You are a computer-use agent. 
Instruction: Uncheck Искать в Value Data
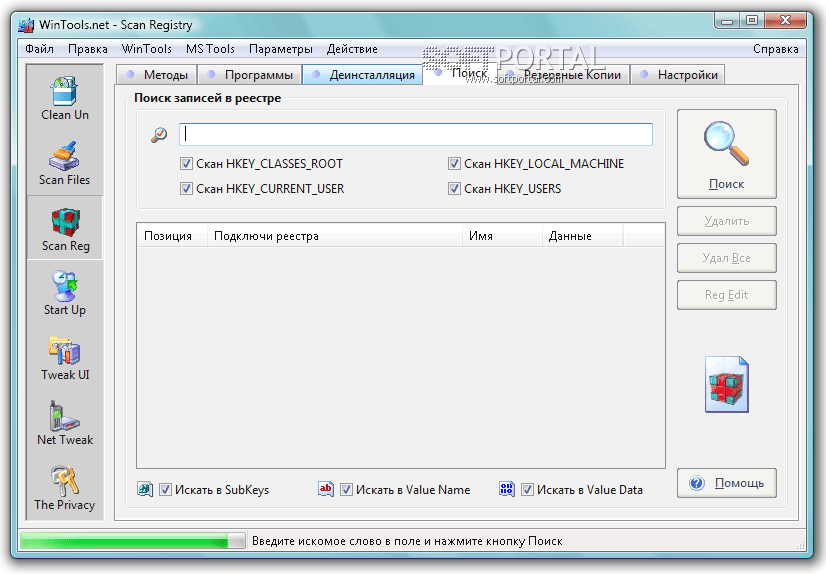point(527,490)
